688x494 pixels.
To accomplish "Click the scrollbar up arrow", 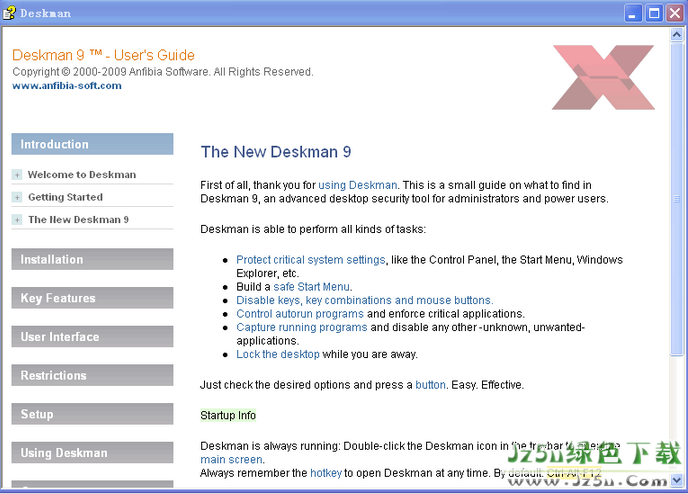I will pyautogui.click(x=676, y=35).
